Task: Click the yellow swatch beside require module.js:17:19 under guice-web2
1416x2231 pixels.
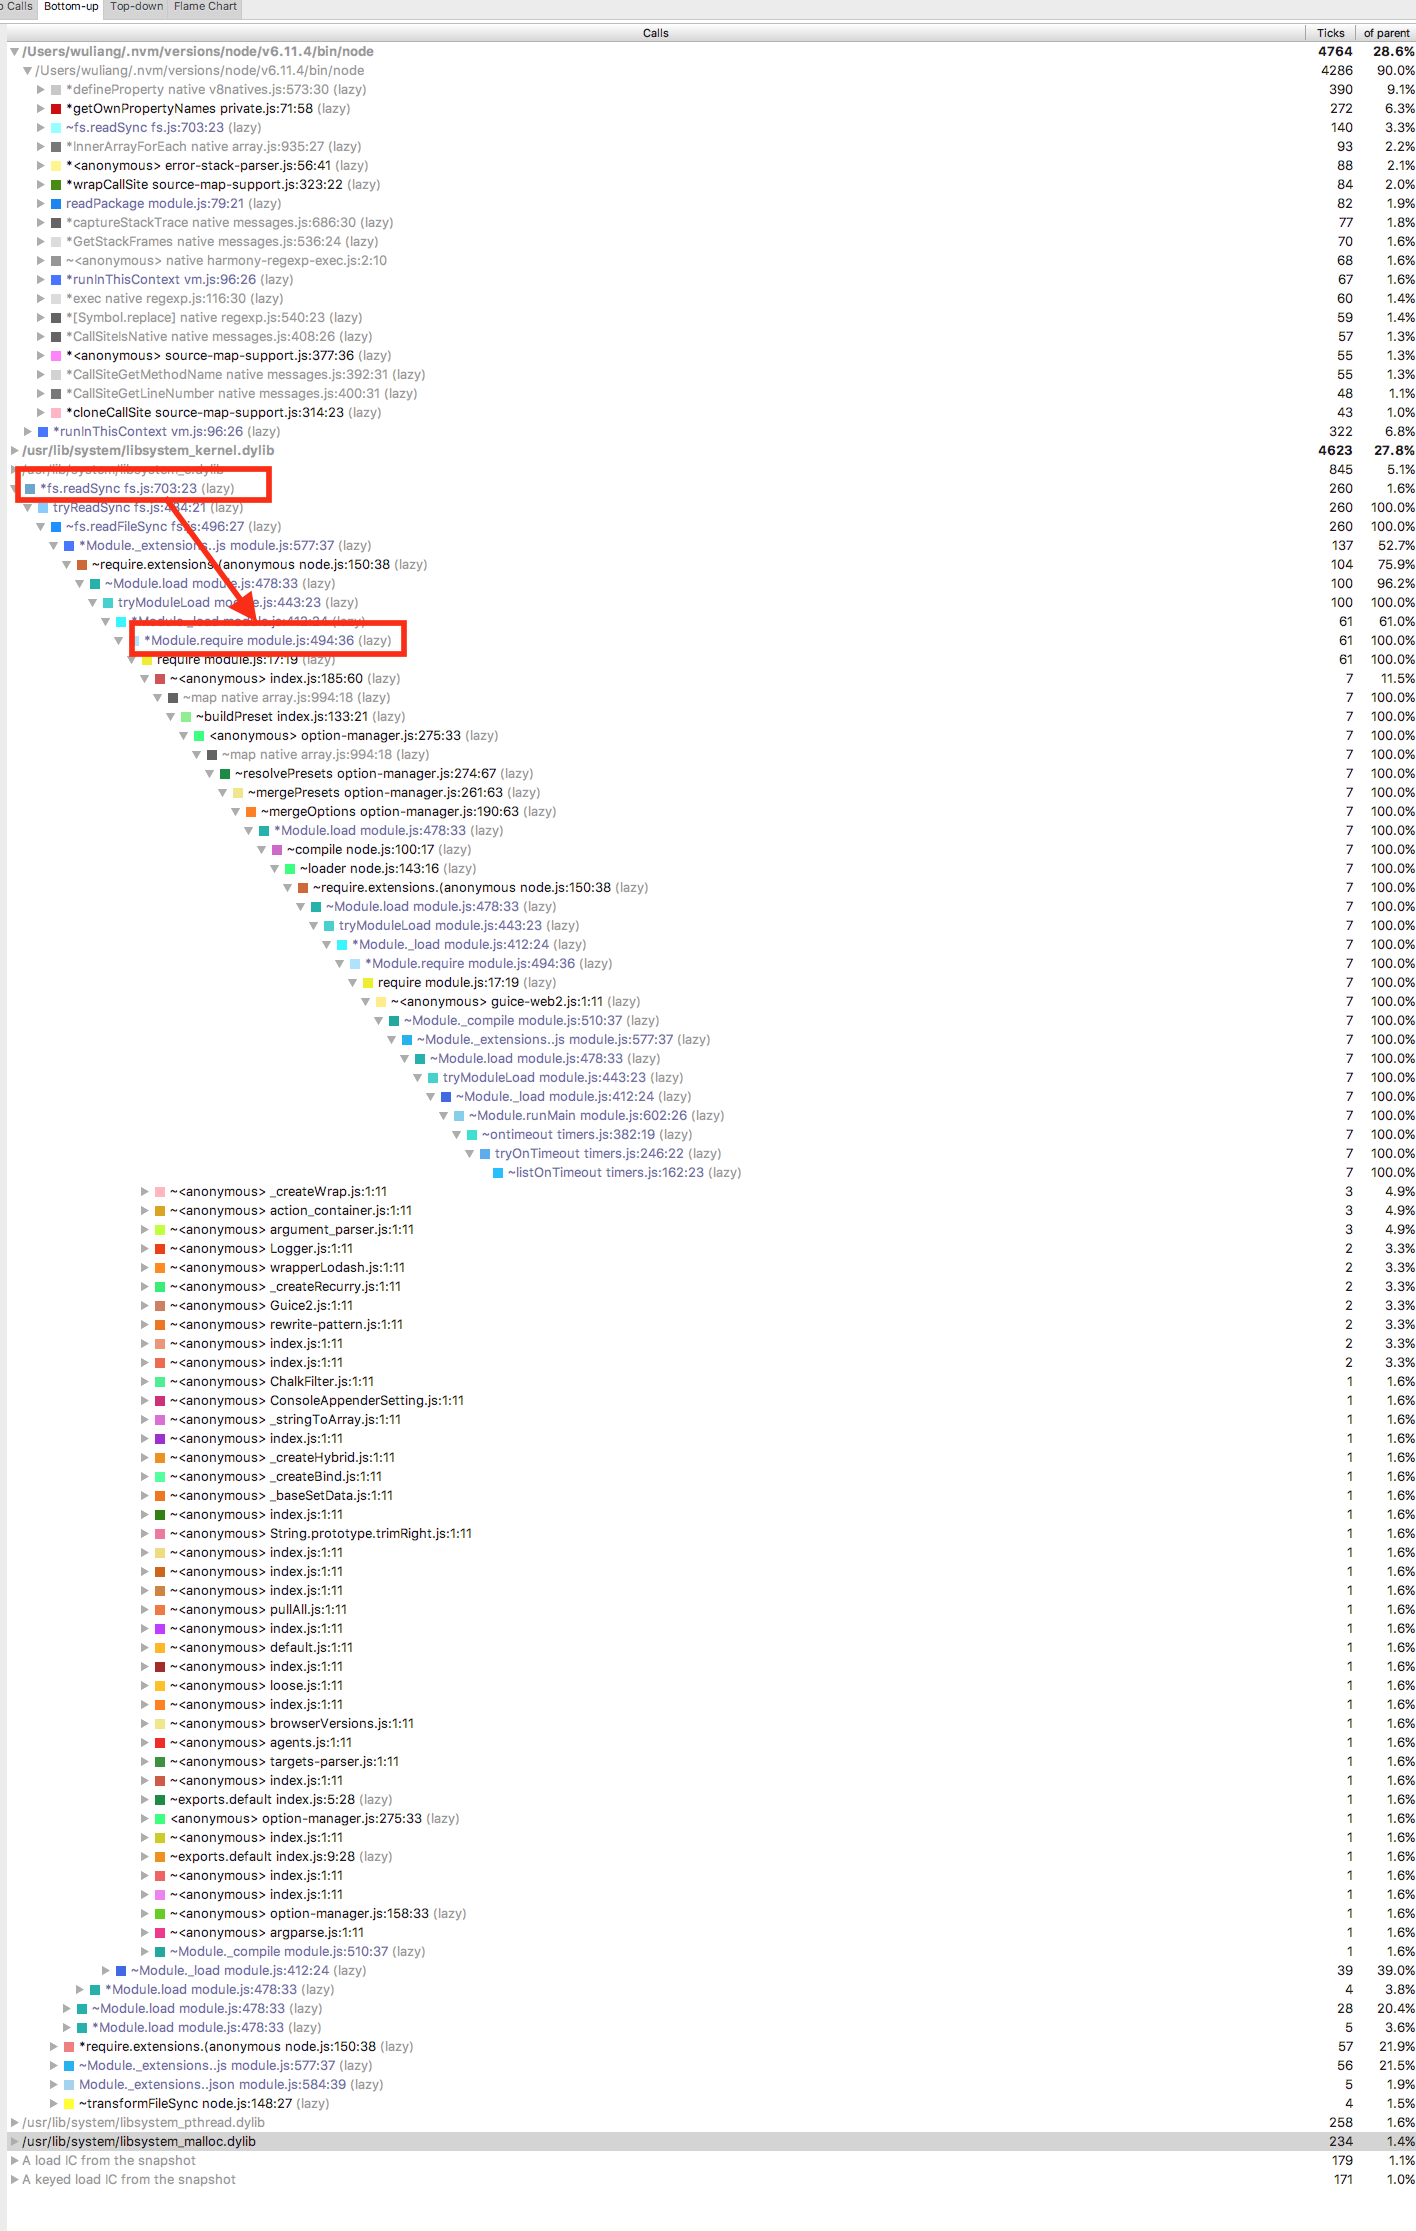Action: [x=368, y=983]
